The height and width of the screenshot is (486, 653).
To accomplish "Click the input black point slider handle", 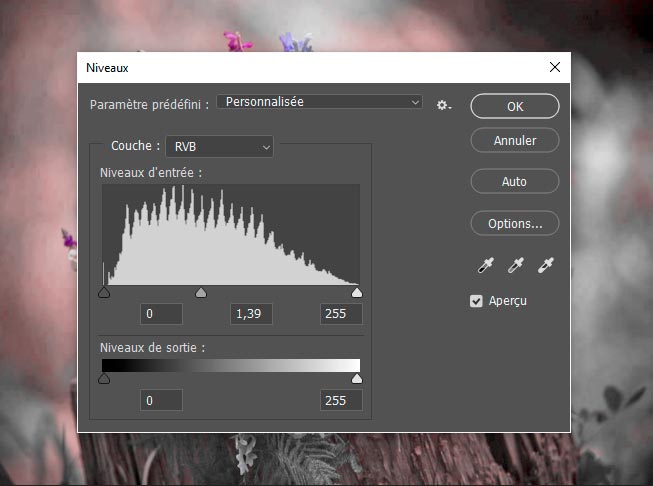I will pos(104,293).
